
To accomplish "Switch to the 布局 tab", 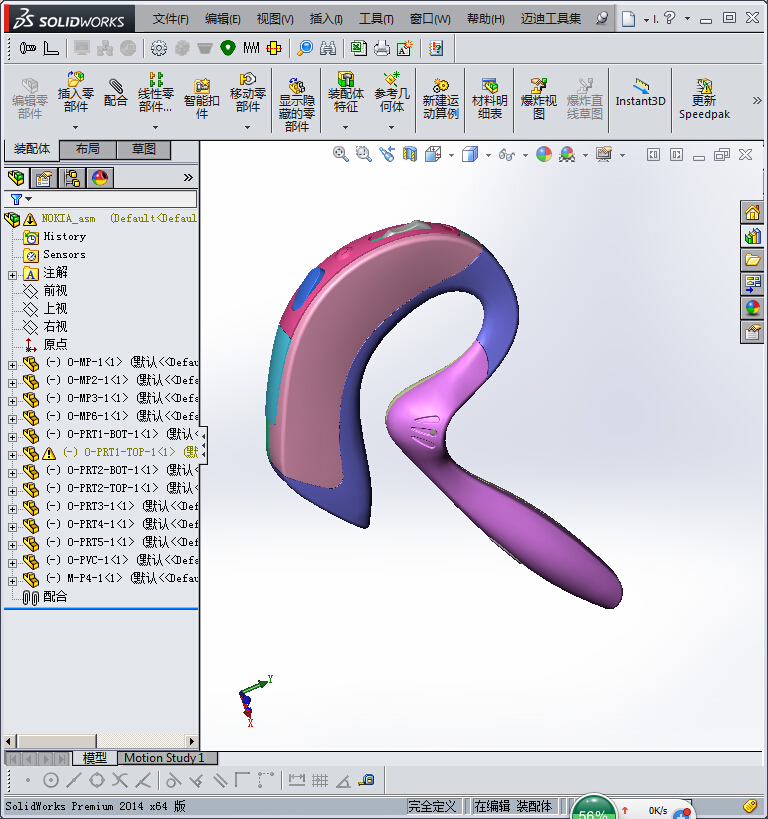I will (x=87, y=149).
